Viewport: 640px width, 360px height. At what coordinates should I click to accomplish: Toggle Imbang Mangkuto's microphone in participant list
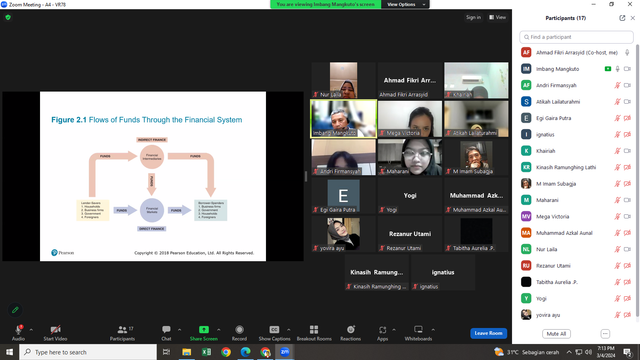click(x=618, y=69)
